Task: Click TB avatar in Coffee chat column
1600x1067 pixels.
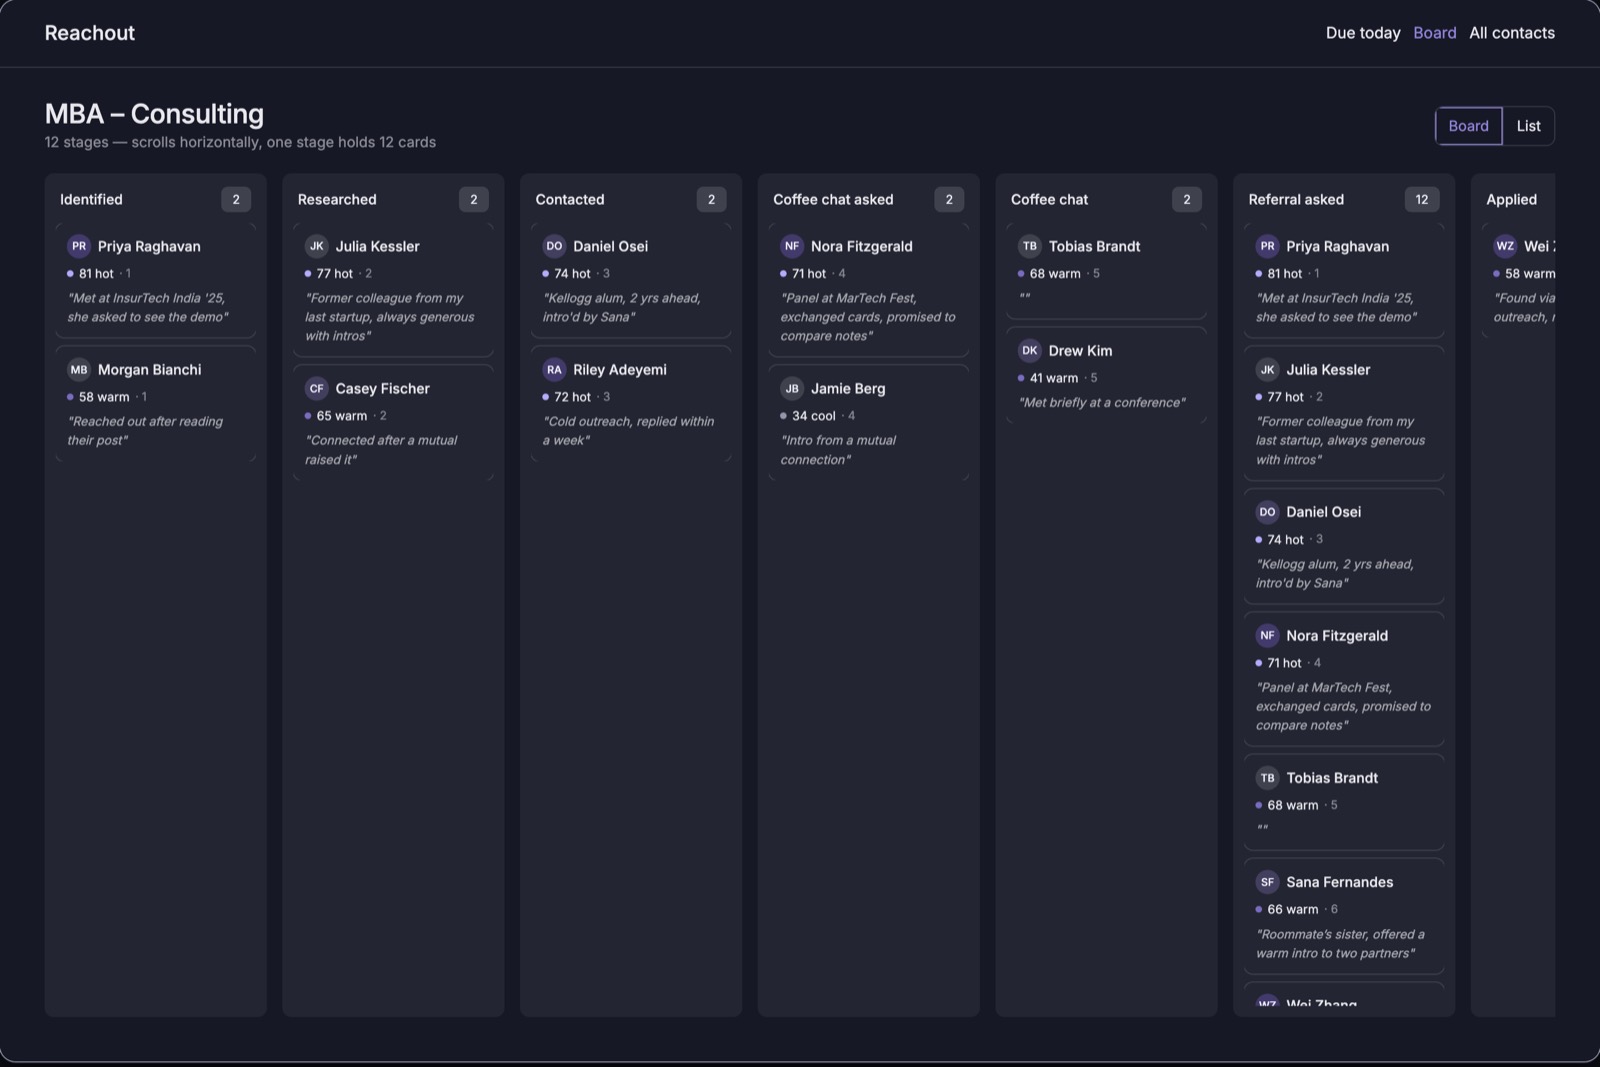Action: click(x=1030, y=246)
